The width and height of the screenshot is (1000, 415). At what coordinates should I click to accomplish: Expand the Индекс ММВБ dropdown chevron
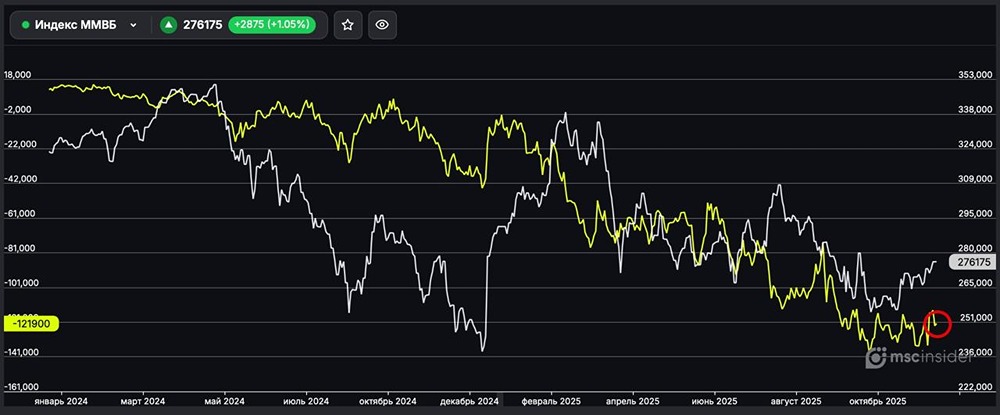[133, 25]
